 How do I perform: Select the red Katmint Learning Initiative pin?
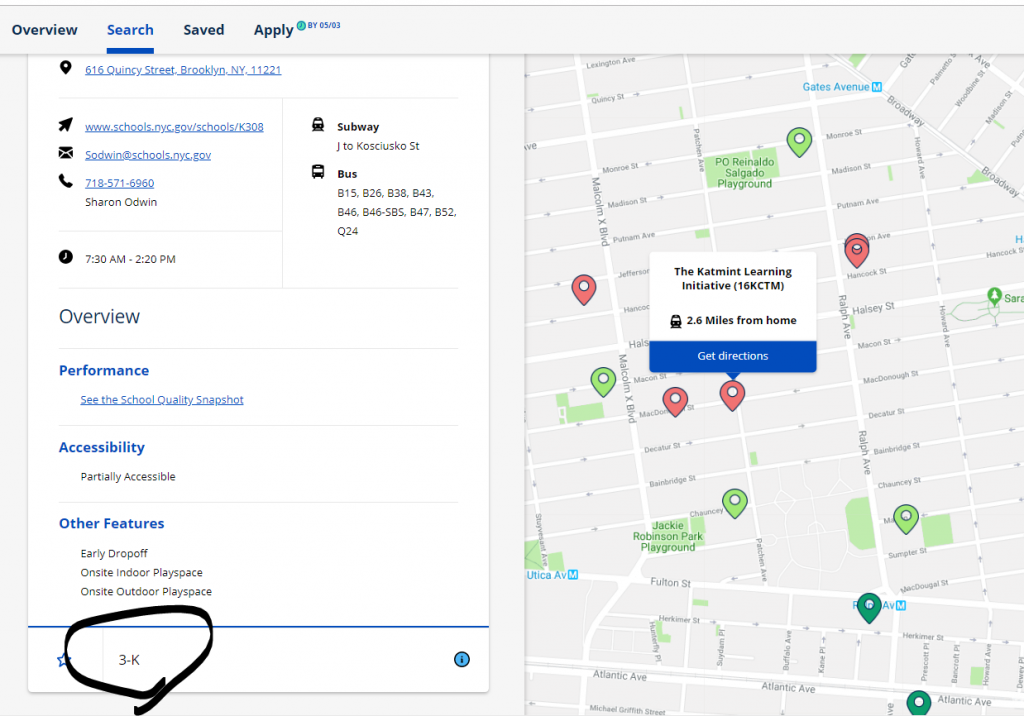(733, 395)
